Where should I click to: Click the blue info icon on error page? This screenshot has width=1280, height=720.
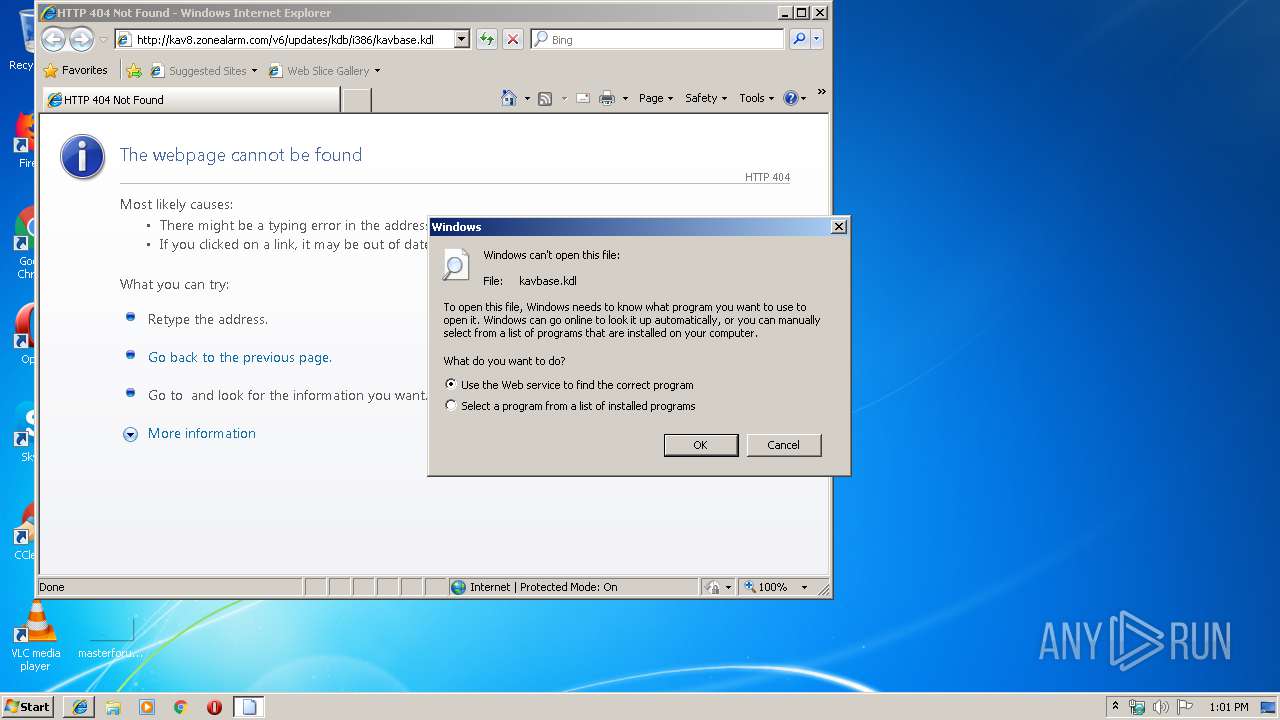tap(82, 158)
